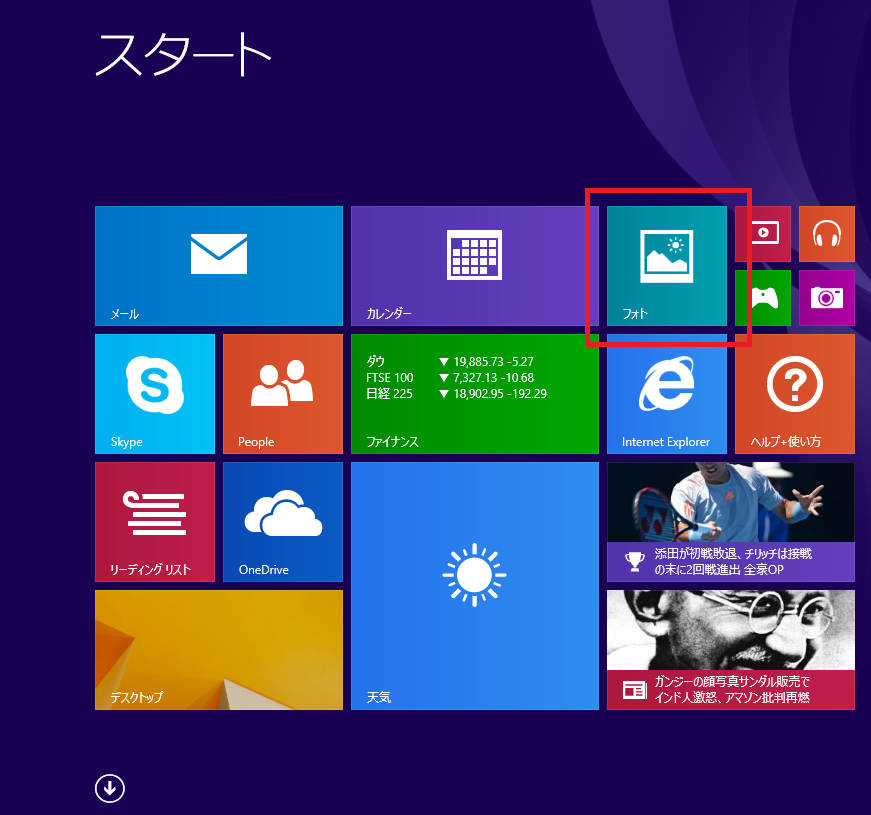This screenshot has width=871, height=815.
Task: Open the デスクトップ (Desktop) tile
Action: point(218,649)
